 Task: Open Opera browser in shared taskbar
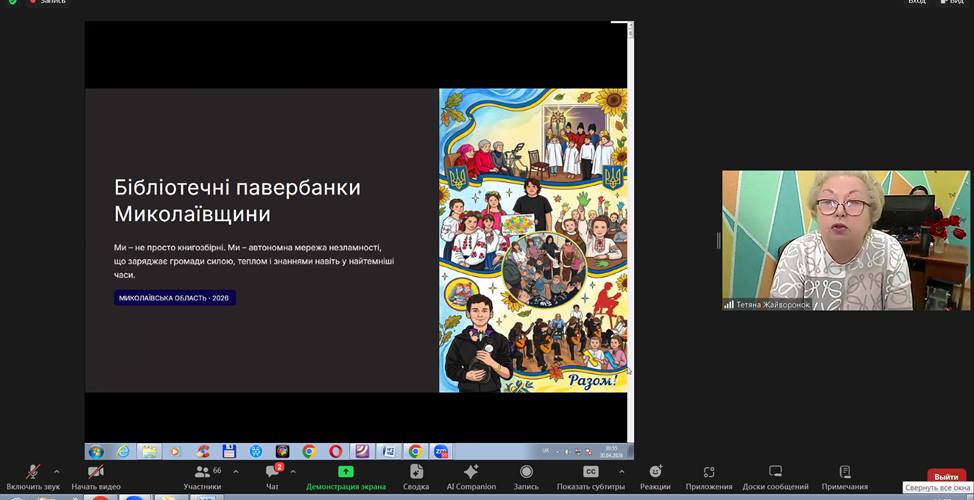(x=335, y=452)
